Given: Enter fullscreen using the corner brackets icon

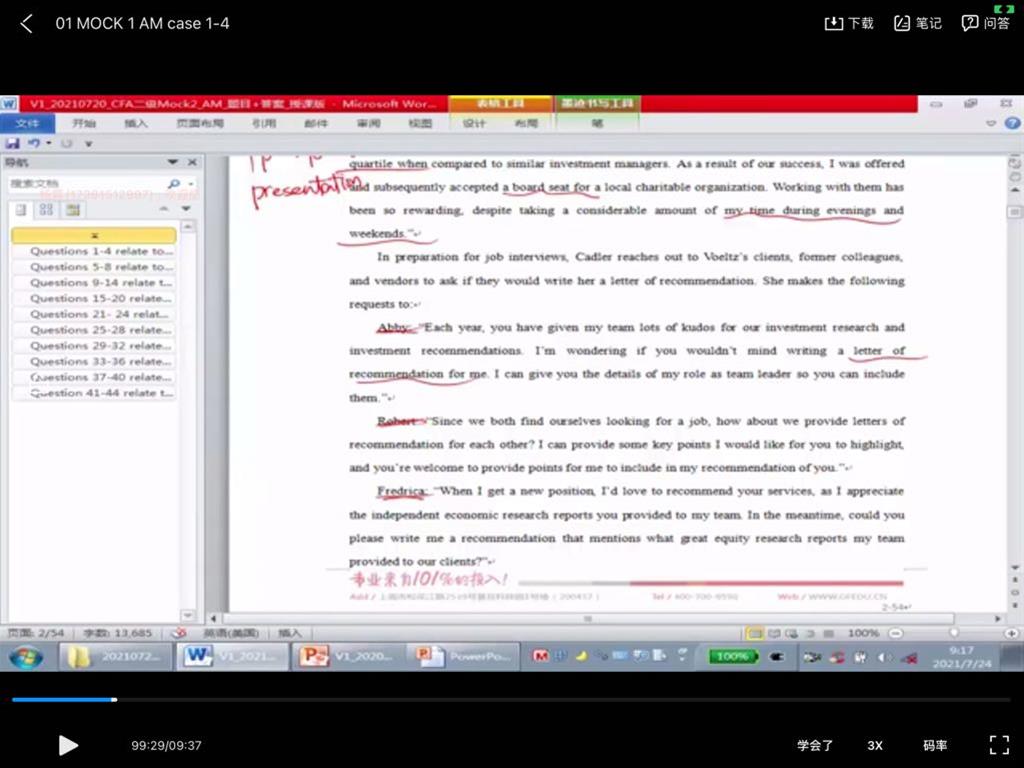Looking at the screenshot, I should pos(998,745).
